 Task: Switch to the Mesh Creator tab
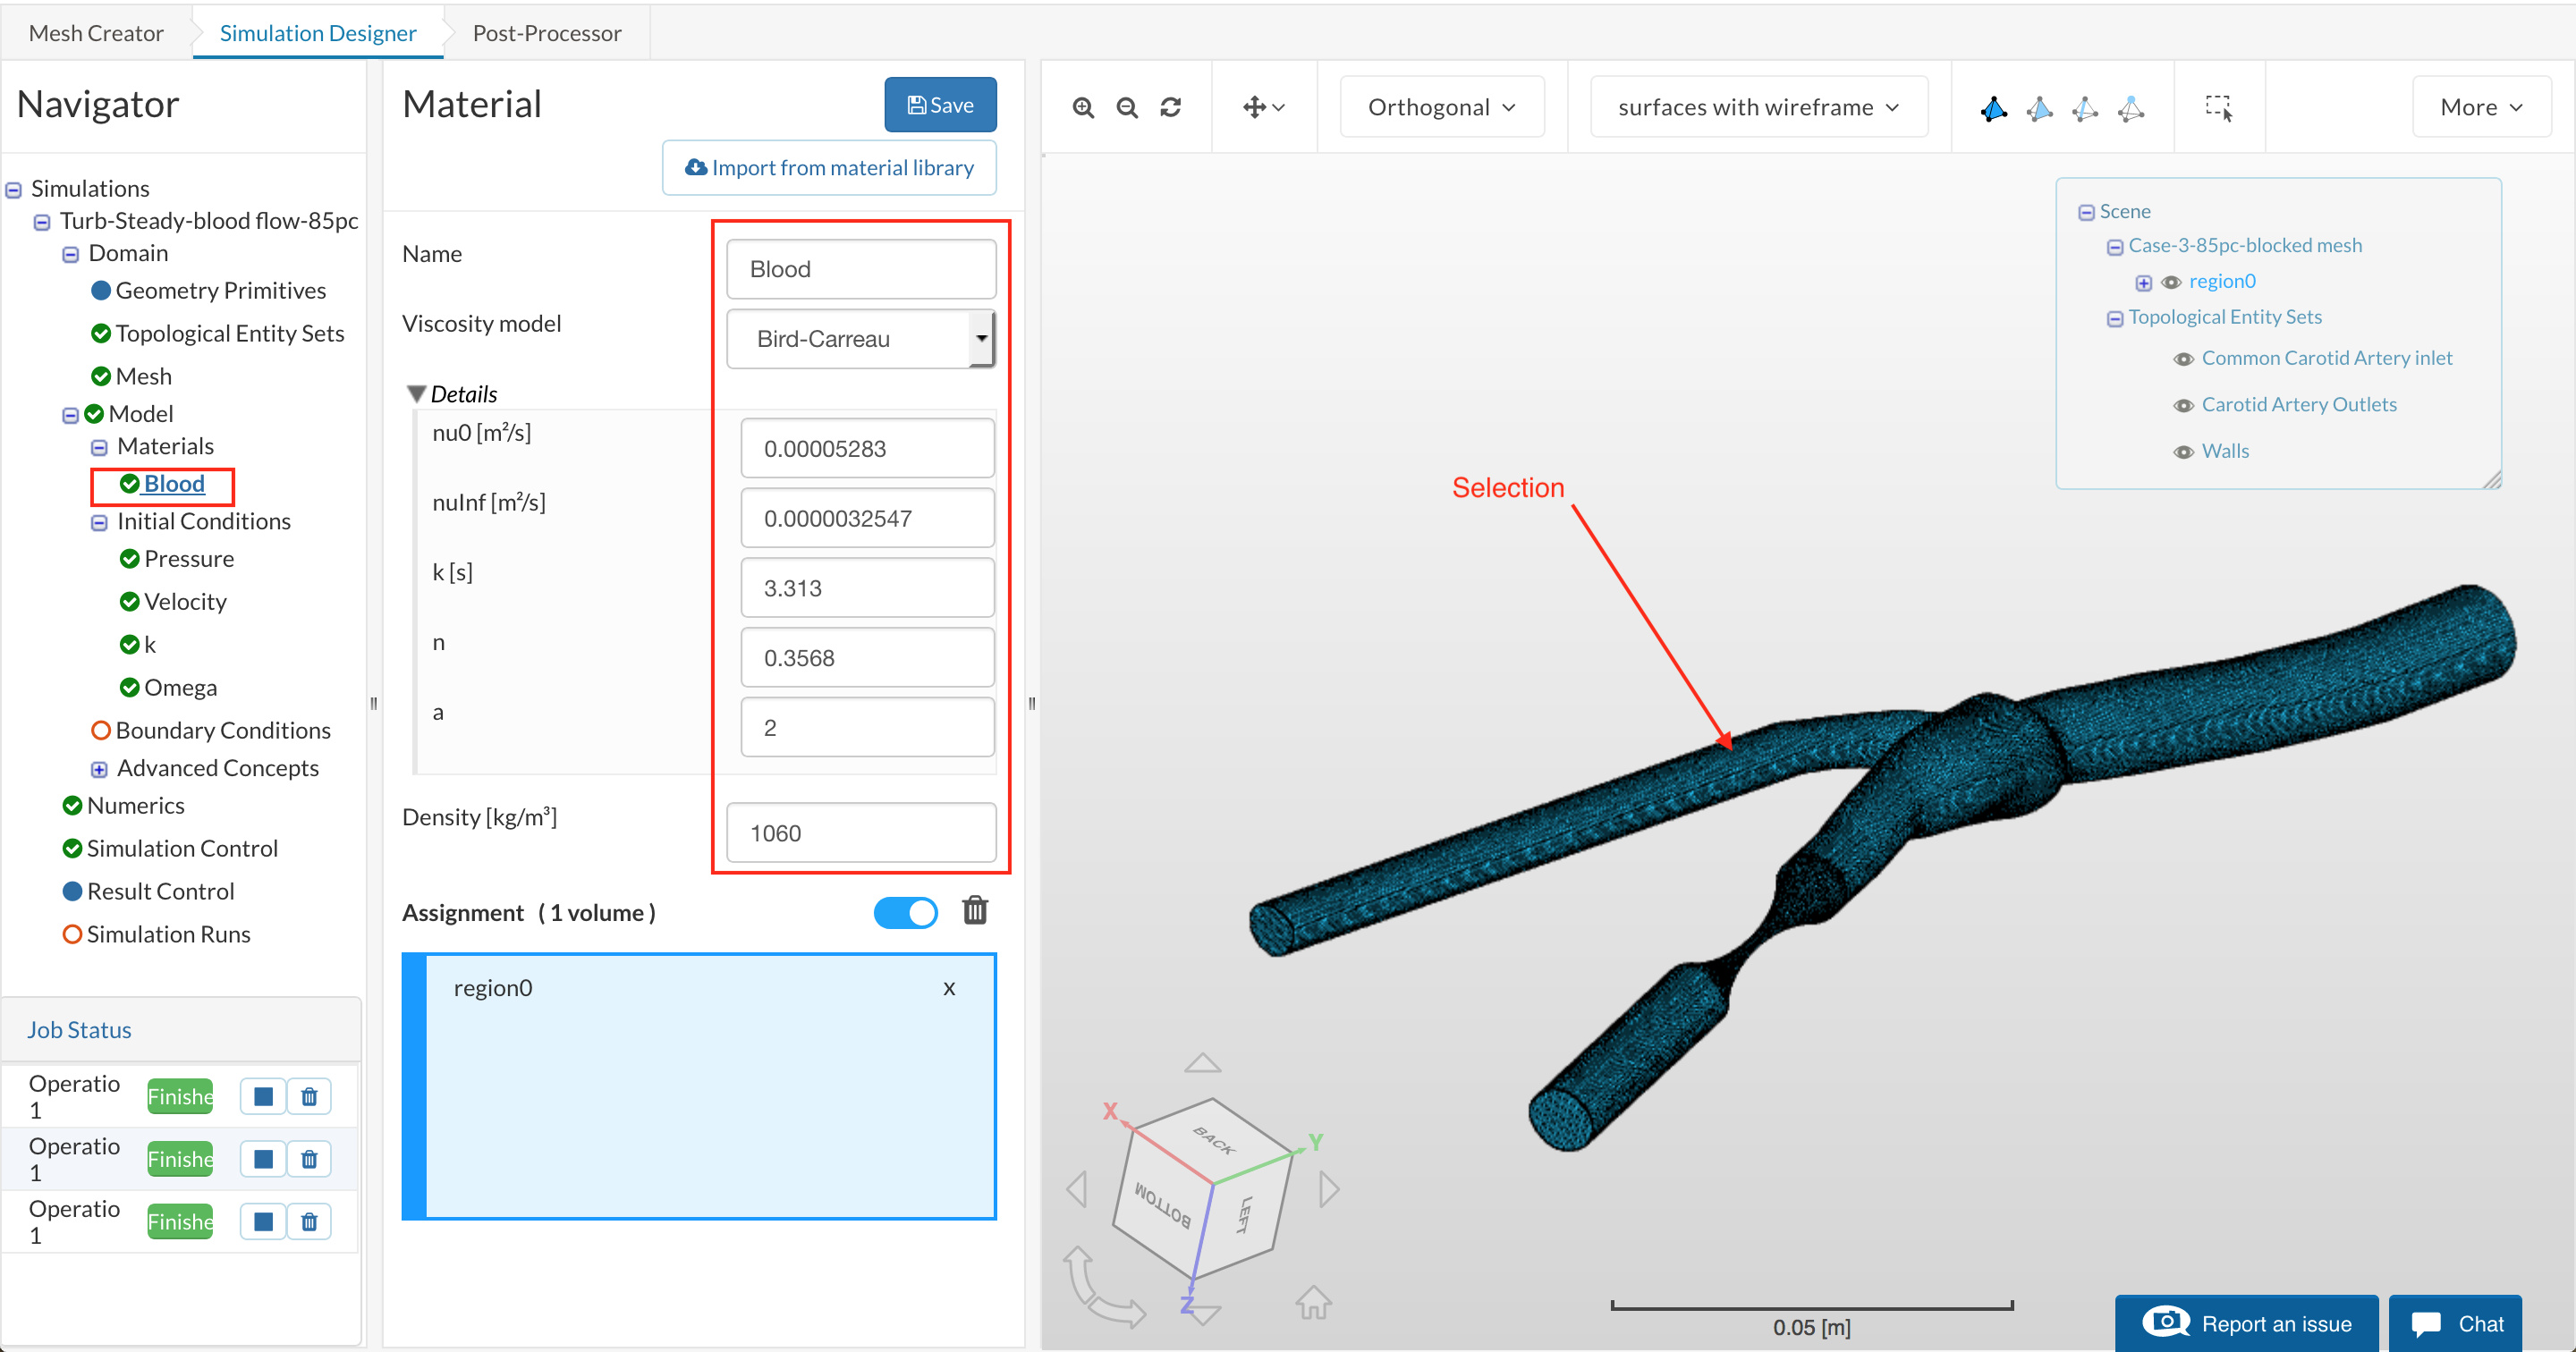(96, 33)
